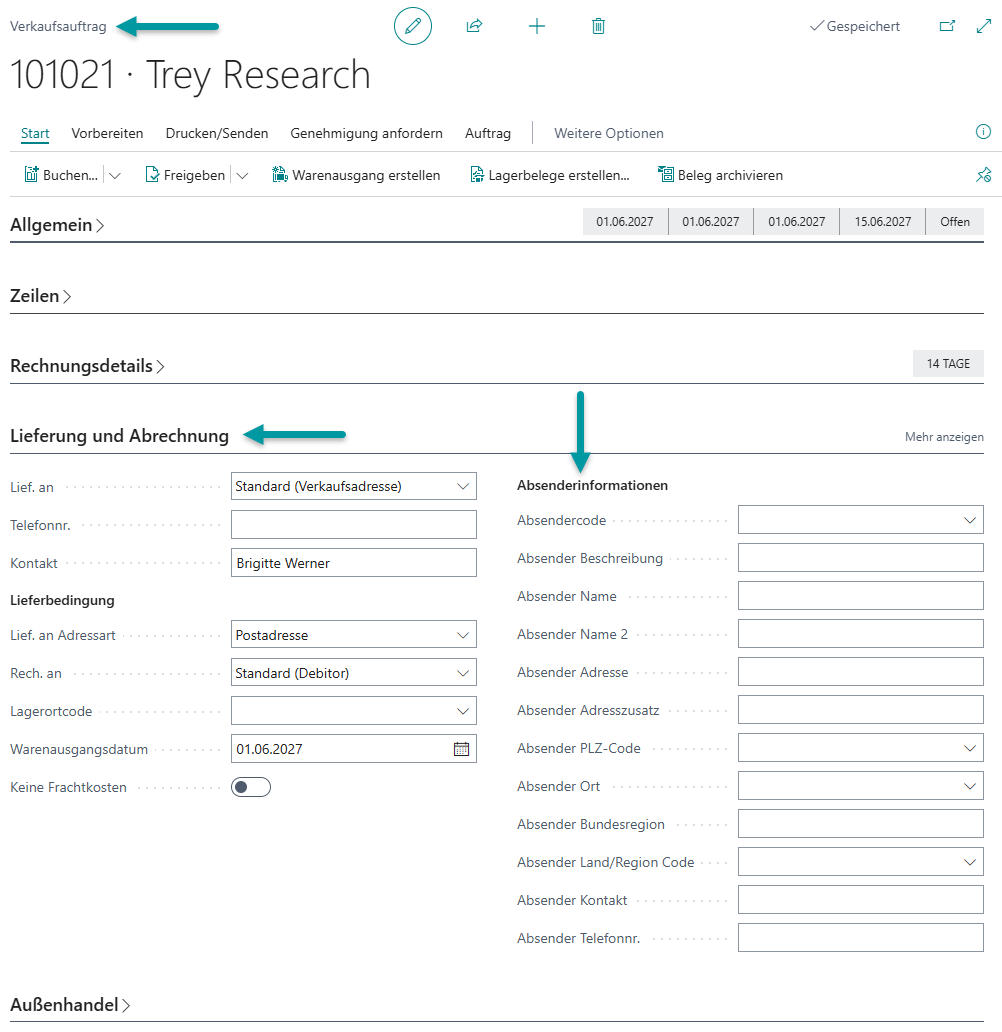Click the share icon at top
Viewport: 1002px width, 1032px height.
pyautogui.click(x=475, y=26)
